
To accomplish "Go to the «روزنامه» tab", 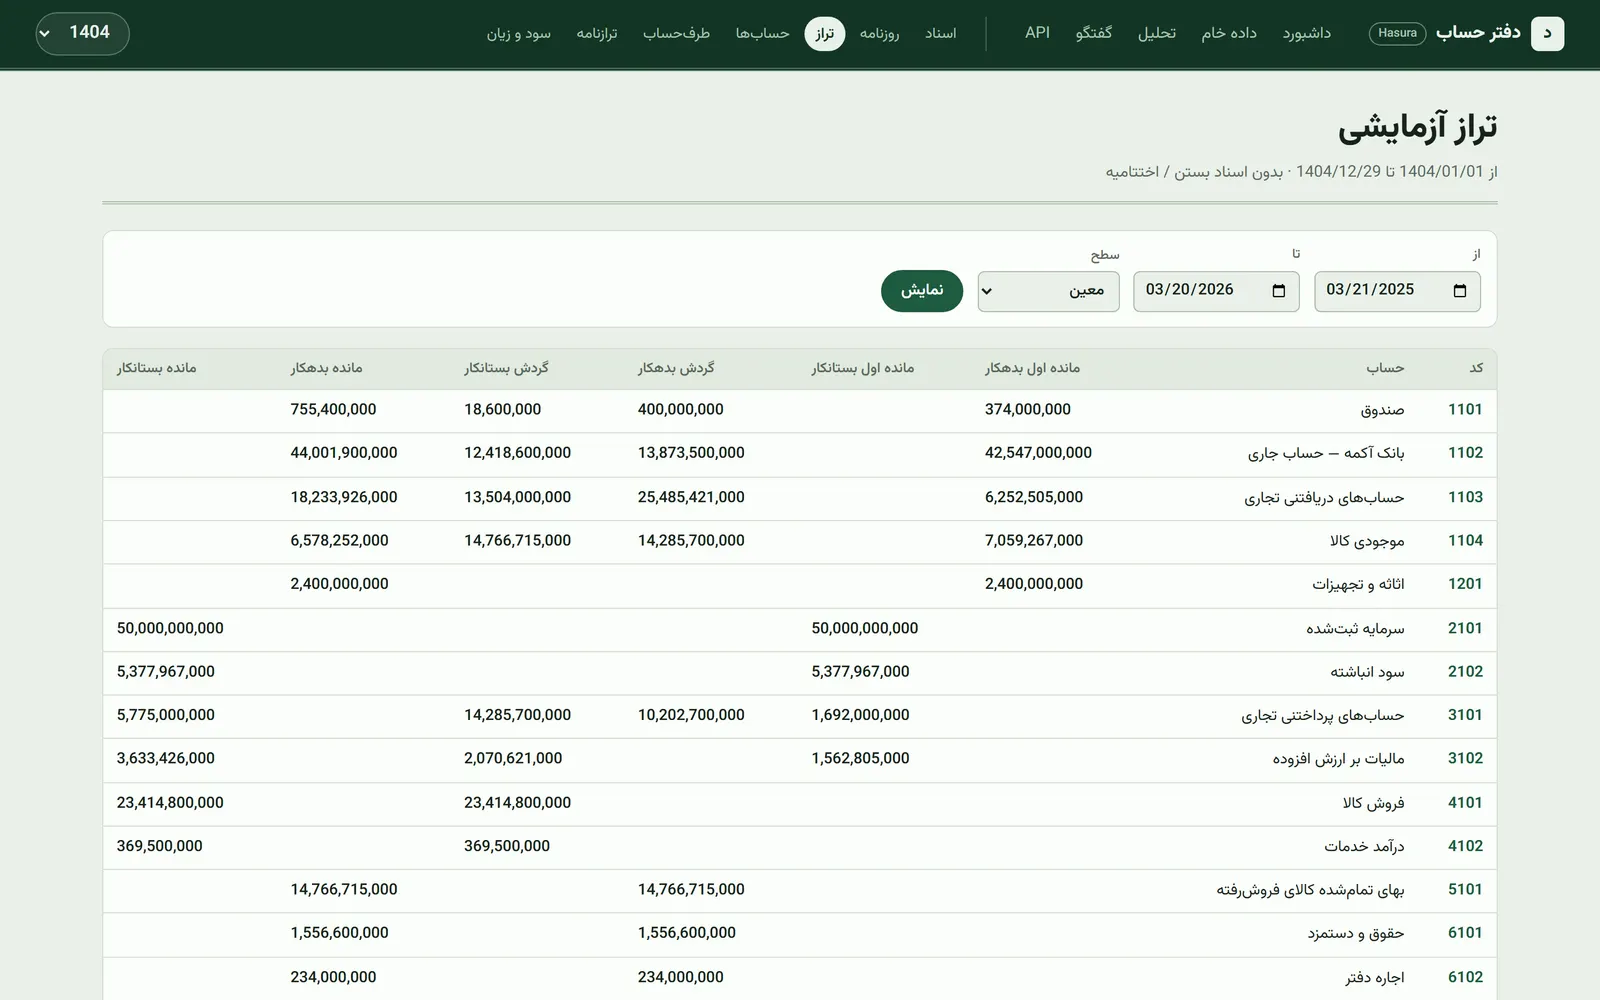I will pyautogui.click(x=879, y=33).
